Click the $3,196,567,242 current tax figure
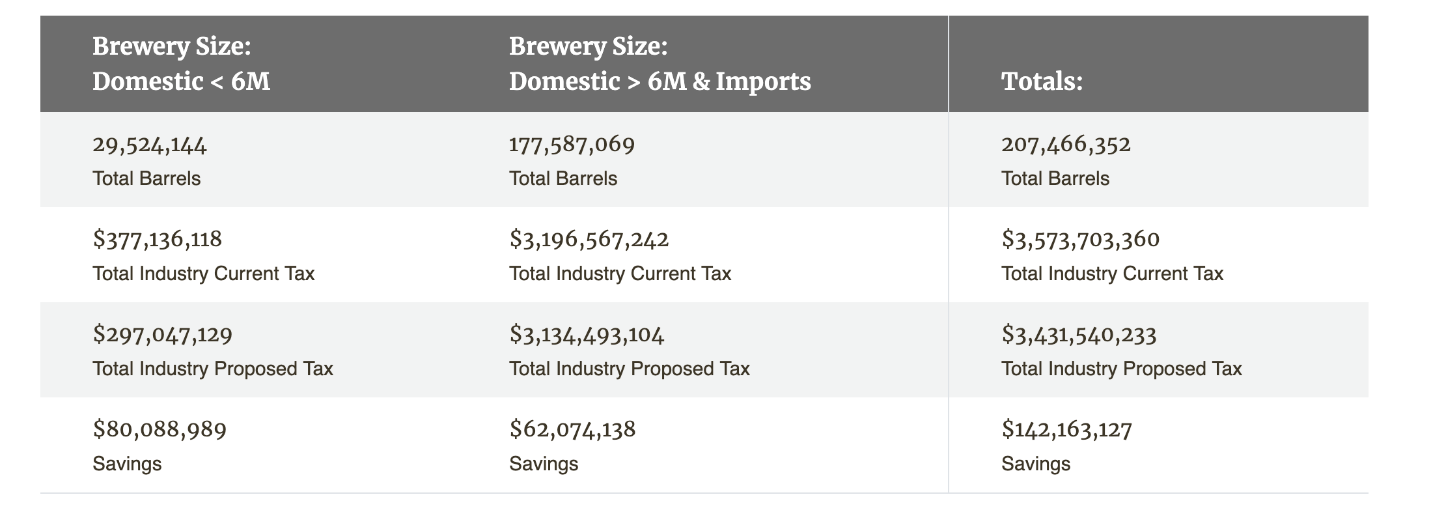The height and width of the screenshot is (512, 1431). point(589,239)
